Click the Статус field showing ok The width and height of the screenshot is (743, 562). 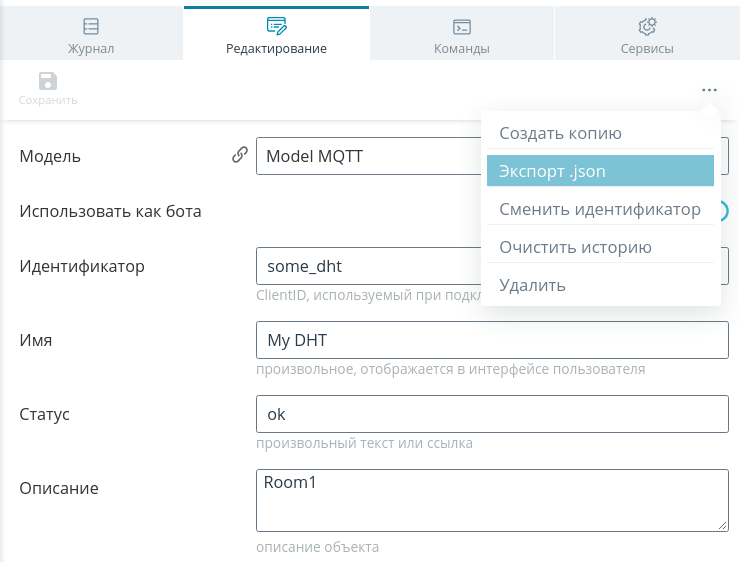pyautogui.click(x=492, y=414)
